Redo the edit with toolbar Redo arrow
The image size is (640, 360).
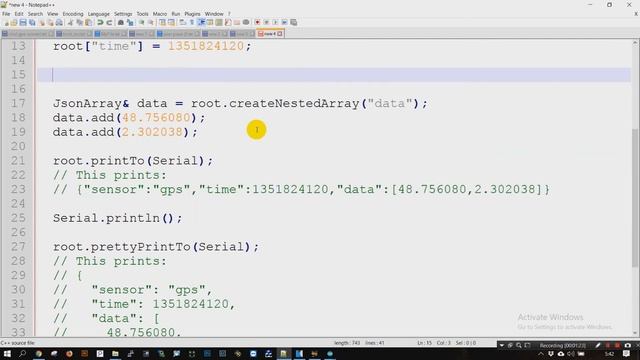coord(109,22)
